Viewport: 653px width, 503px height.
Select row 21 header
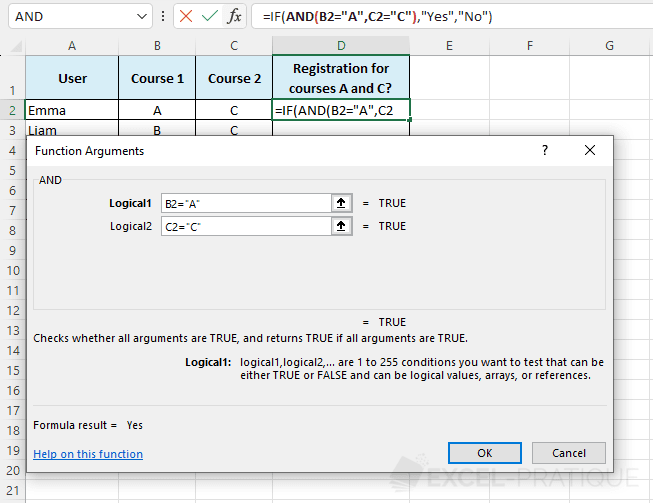12,491
